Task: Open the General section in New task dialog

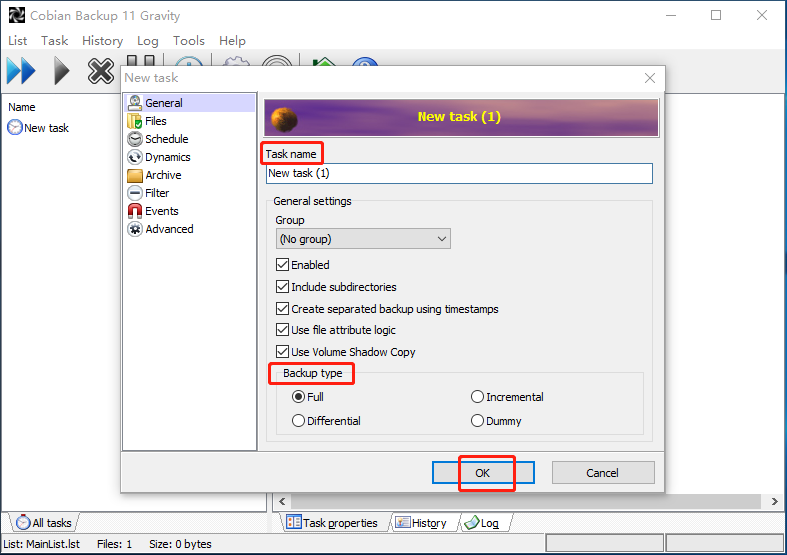Action: tap(190, 103)
